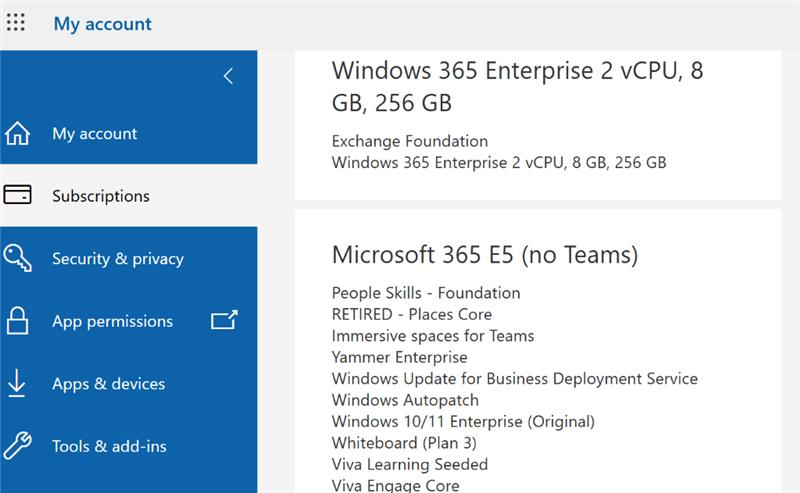800x493 pixels.
Task: Click the external link icon beside App permissions
Action: click(x=224, y=320)
